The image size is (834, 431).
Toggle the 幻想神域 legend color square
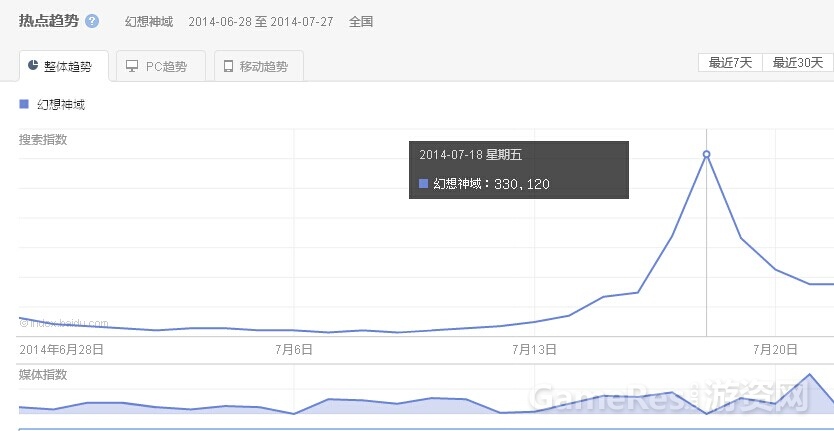[x=24, y=104]
